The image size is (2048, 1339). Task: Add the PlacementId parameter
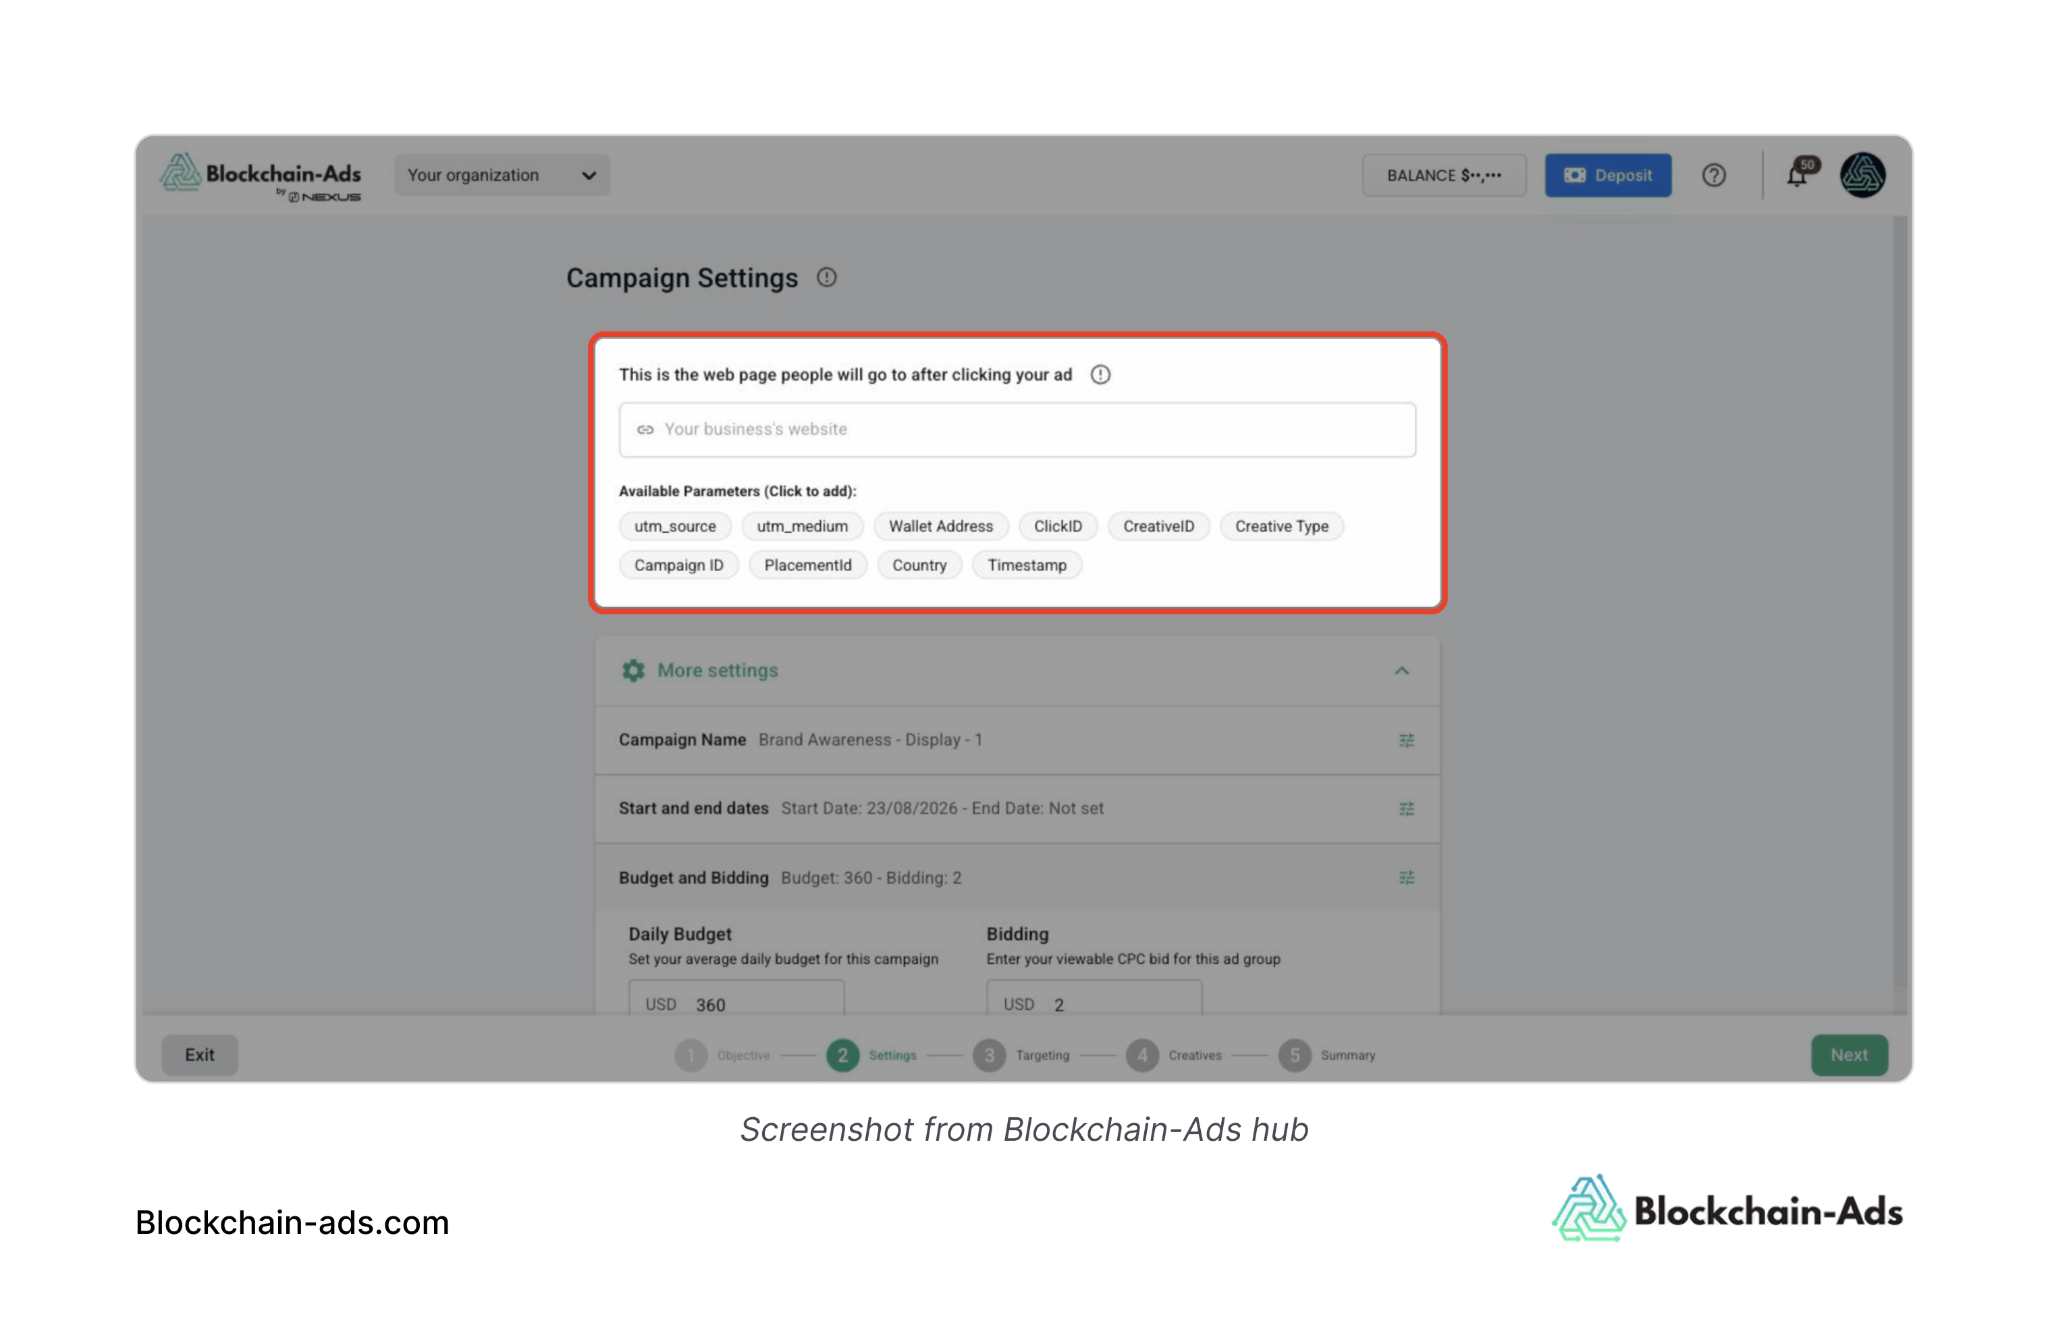pos(808,565)
